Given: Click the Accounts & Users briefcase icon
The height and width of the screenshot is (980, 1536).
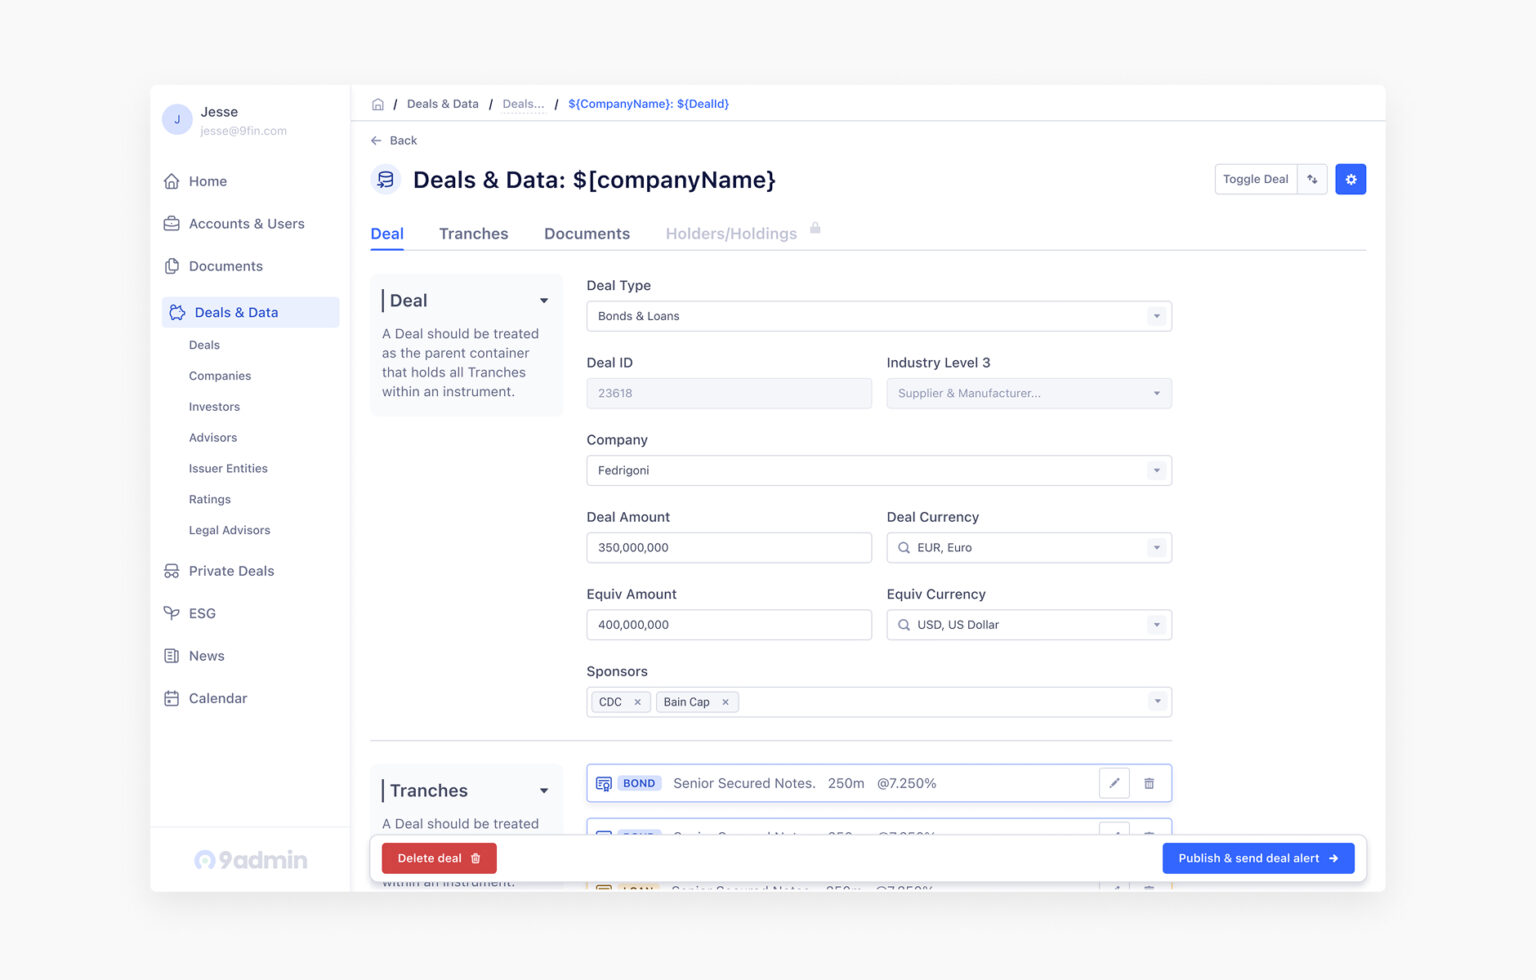Looking at the screenshot, I should click(x=172, y=224).
